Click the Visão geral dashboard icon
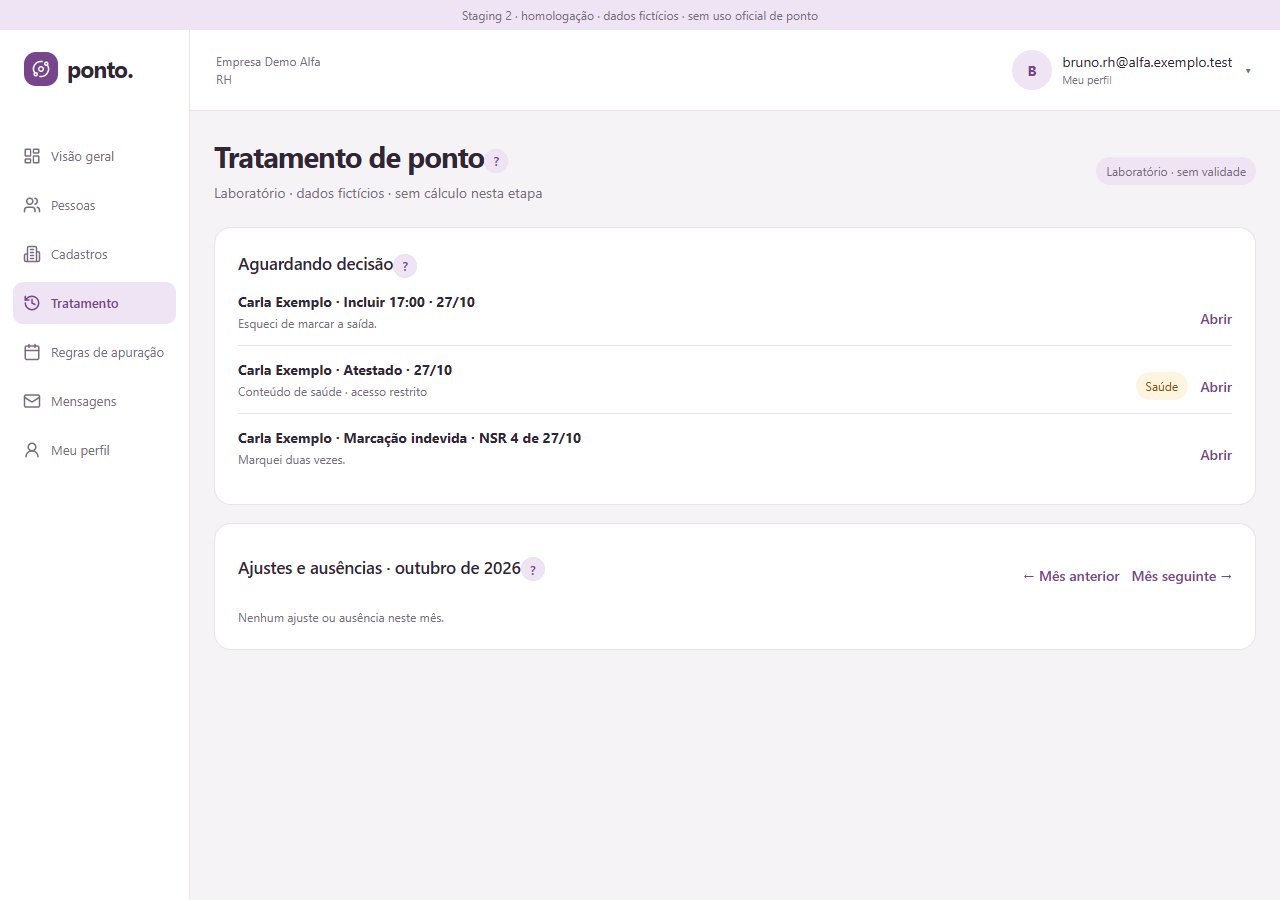The width and height of the screenshot is (1280, 900). (x=32, y=156)
